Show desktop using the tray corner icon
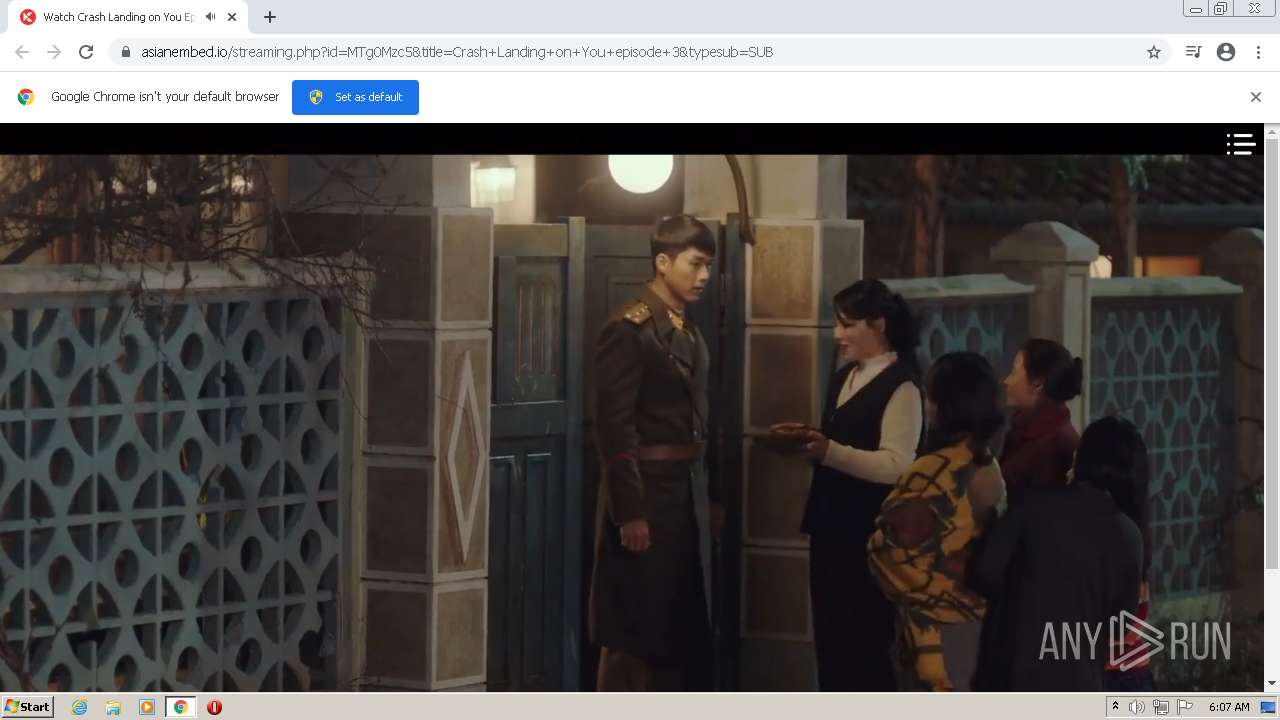Screen dimensions: 1280x720 pos(1269,707)
